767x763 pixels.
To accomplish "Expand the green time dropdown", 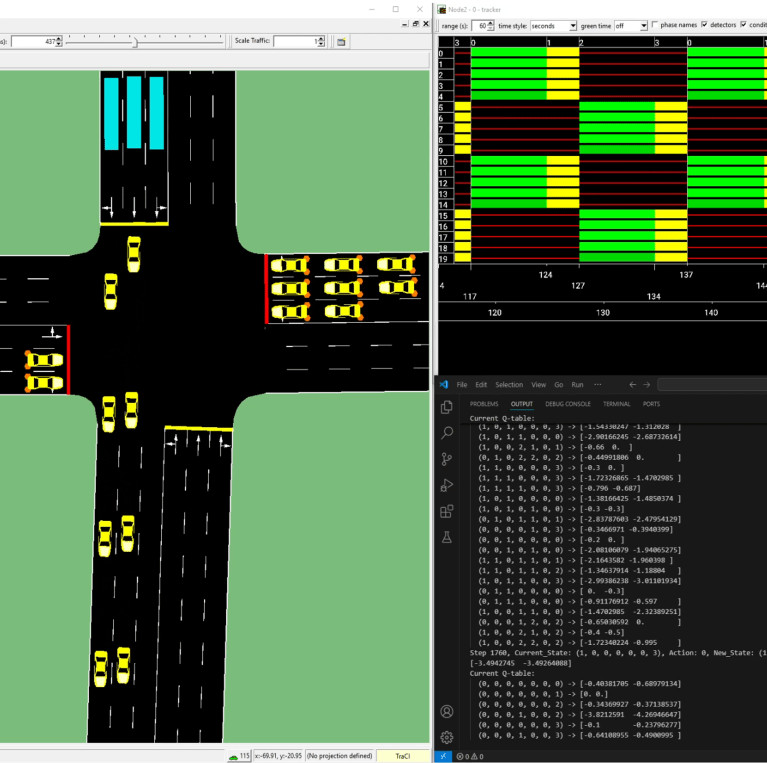I will click(x=630, y=26).
